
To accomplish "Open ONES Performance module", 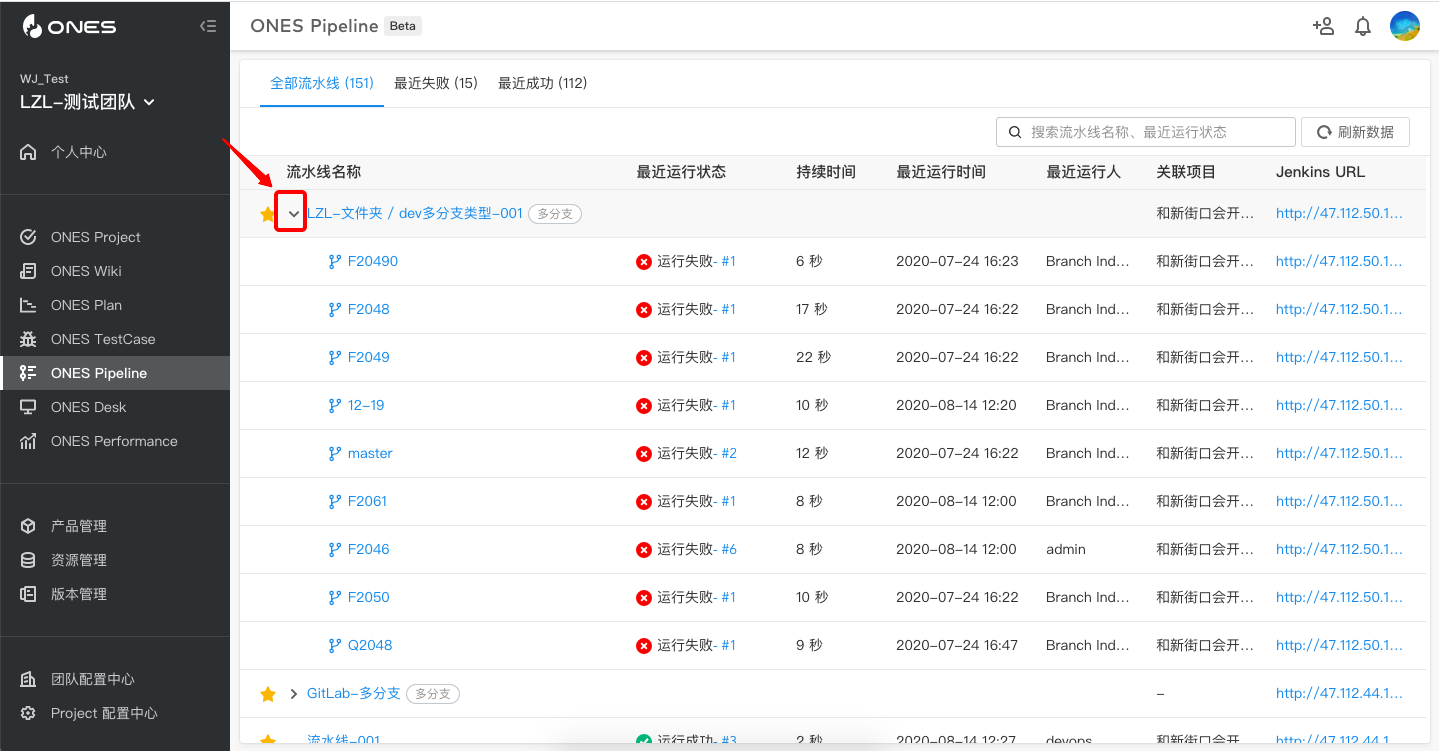I will [x=115, y=441].
